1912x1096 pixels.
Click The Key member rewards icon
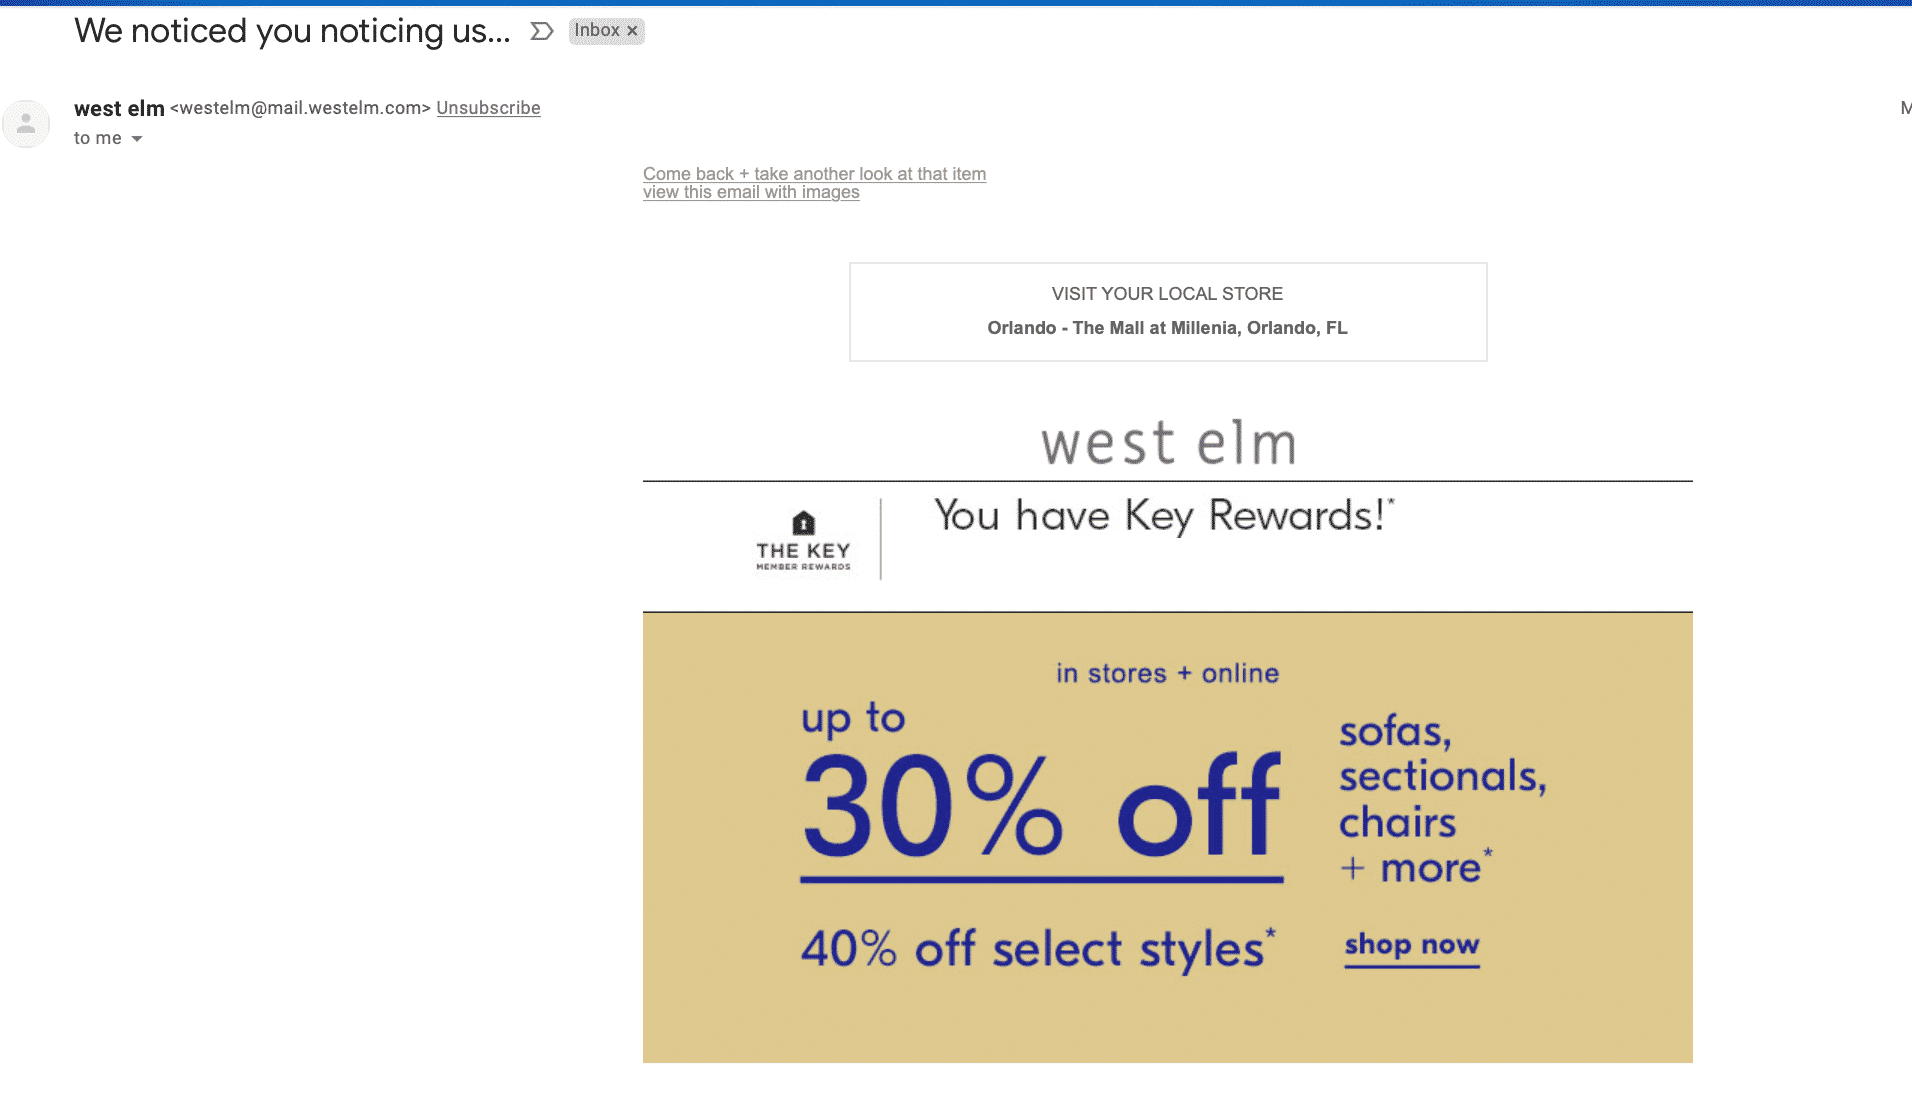pos(803,540)
